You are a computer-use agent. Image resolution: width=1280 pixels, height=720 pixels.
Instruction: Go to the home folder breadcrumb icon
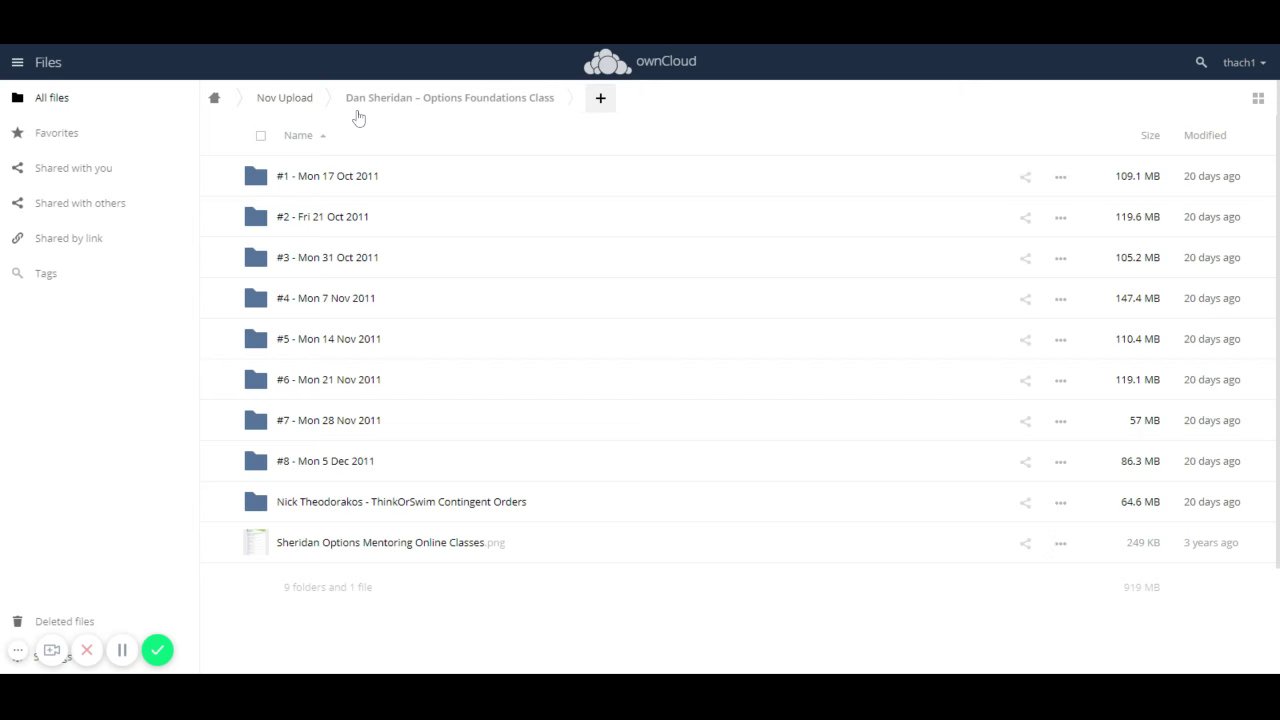pyautogui.click(x=214, y=98)
